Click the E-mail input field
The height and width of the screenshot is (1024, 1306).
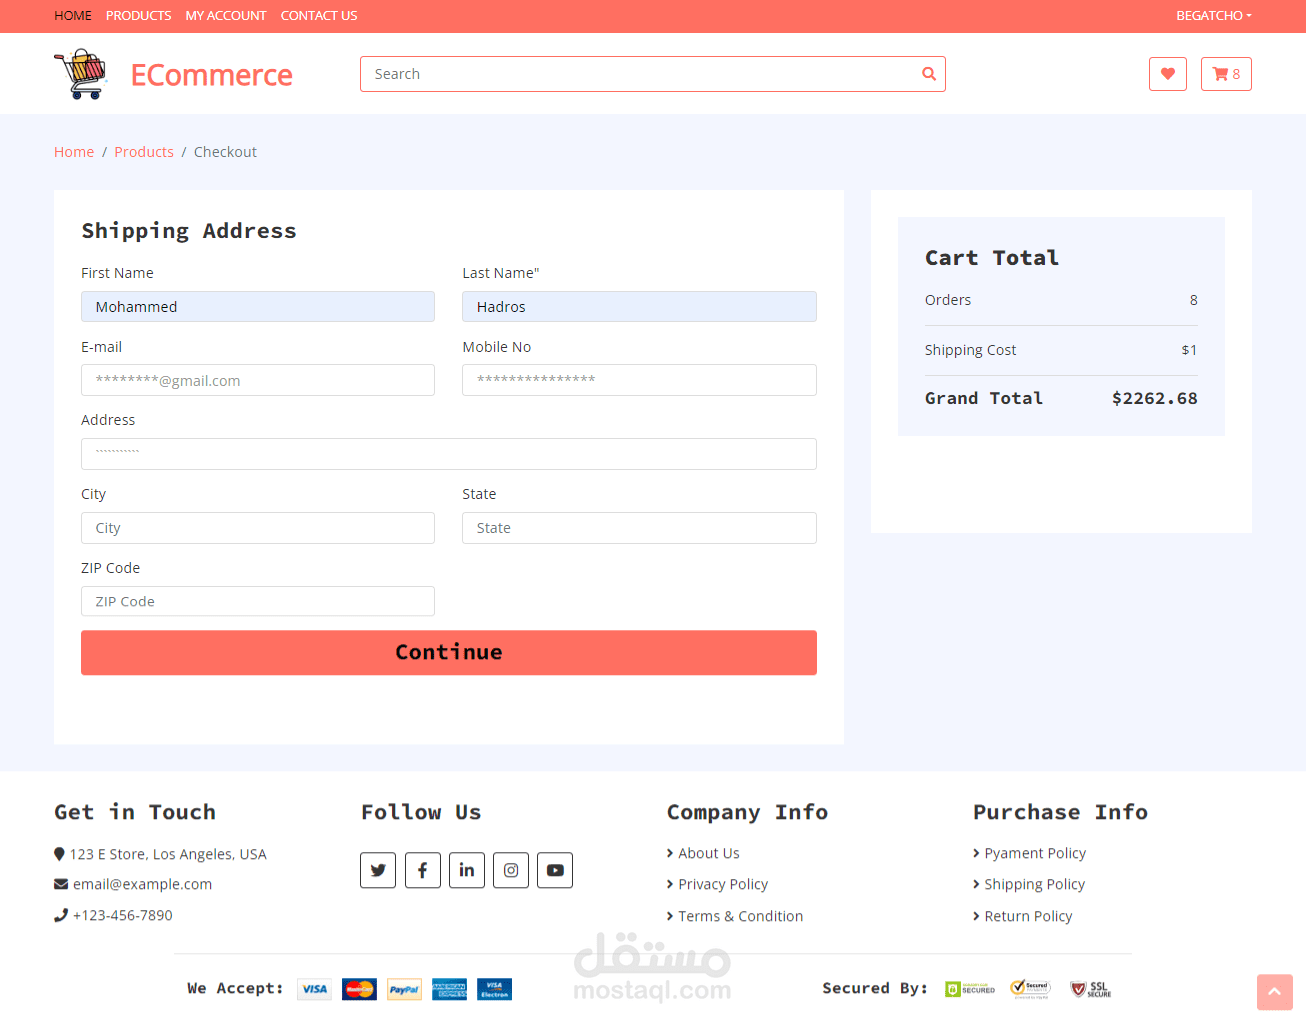(258, 380)
